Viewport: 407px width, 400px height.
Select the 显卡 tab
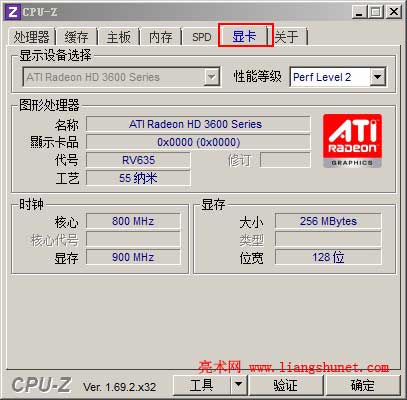(x=244, y=36)
